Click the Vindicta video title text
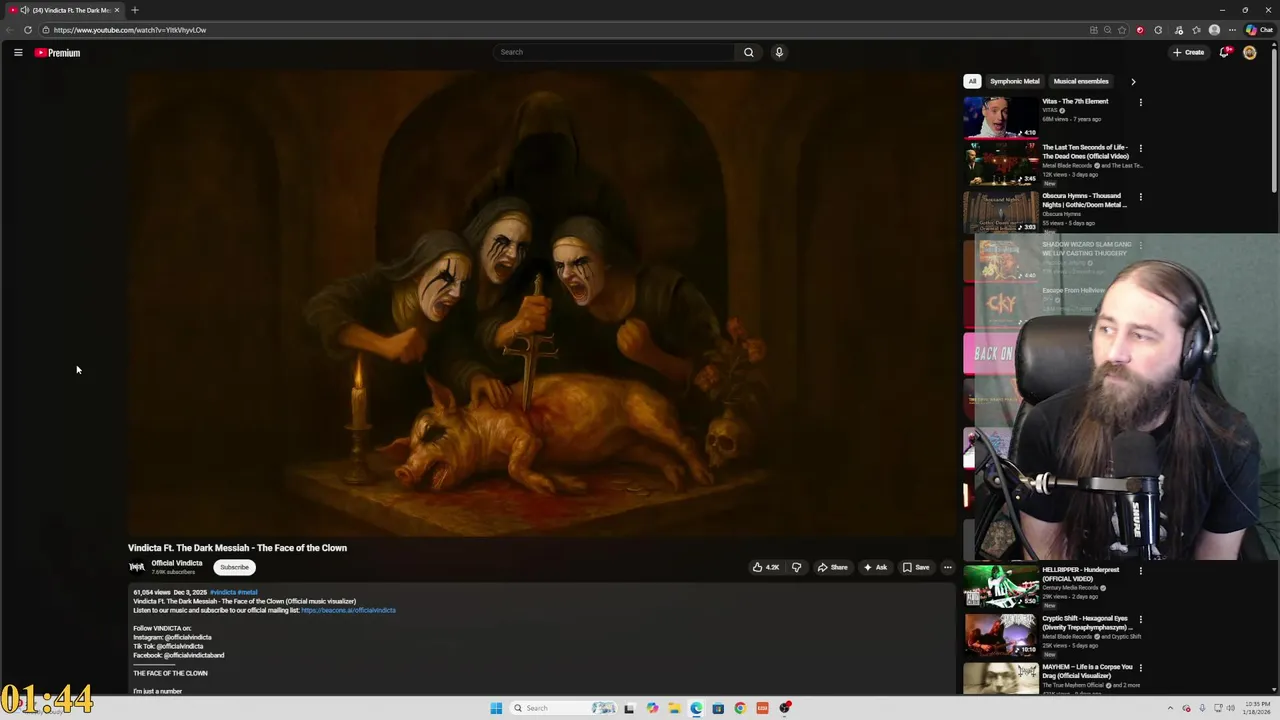 (237, 548)
